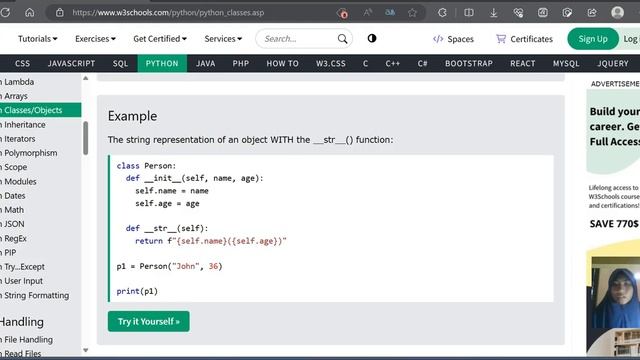
Task: Click the Sign Up button
Action: [593, 39]
